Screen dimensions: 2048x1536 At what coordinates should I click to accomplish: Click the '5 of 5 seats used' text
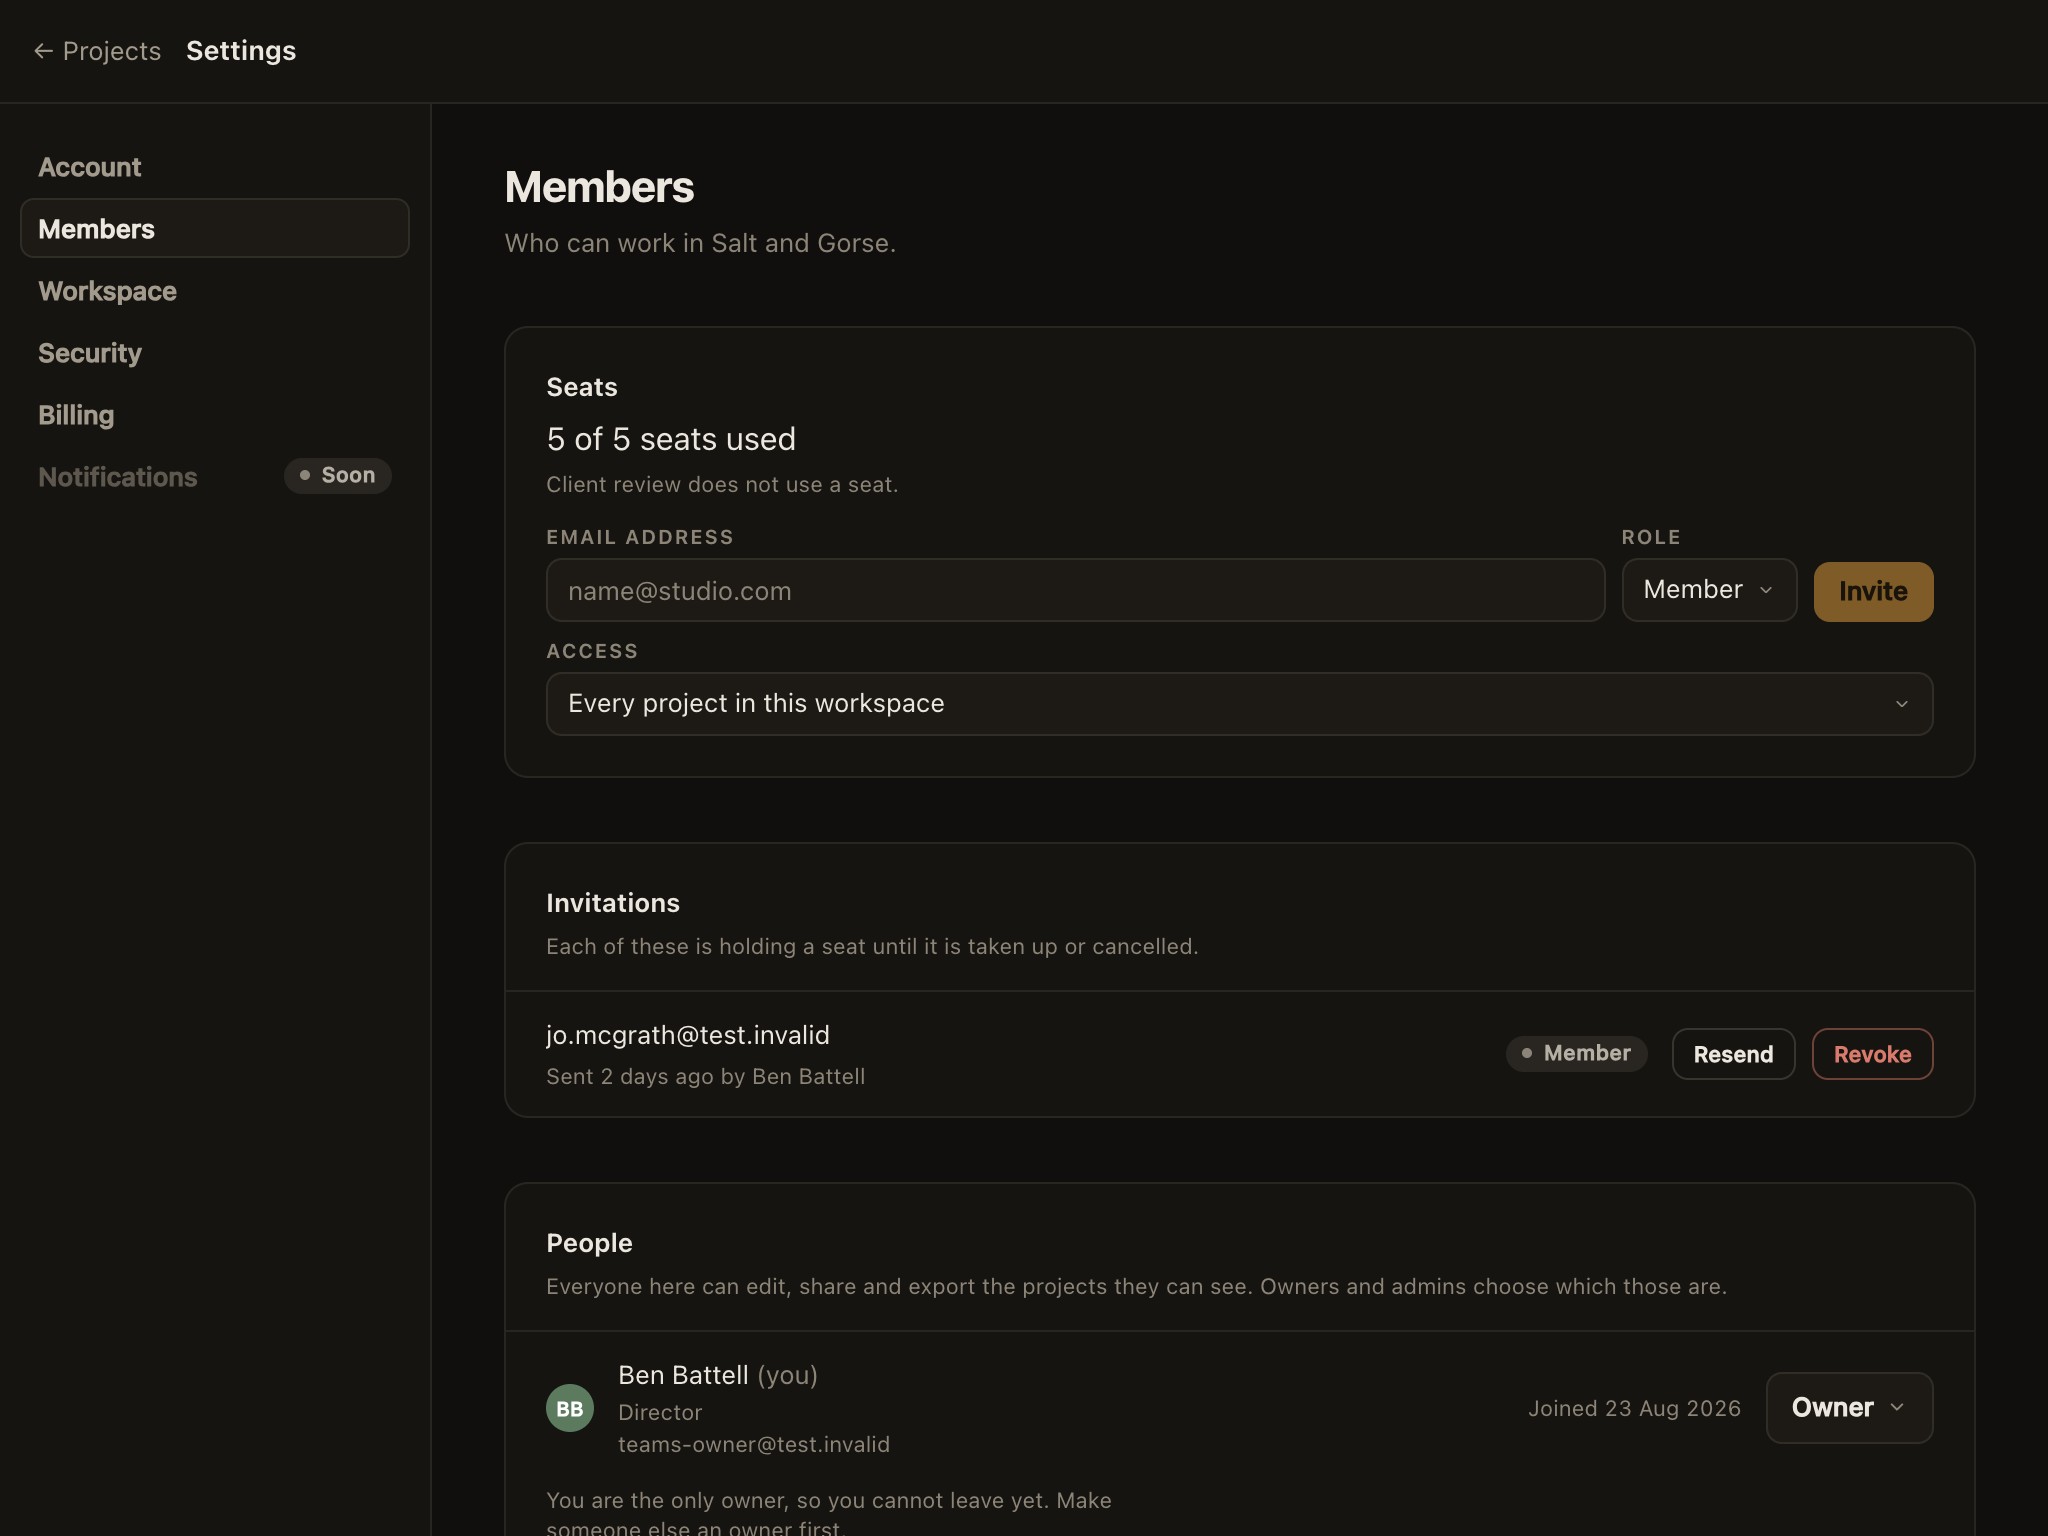tap(671, 439)
